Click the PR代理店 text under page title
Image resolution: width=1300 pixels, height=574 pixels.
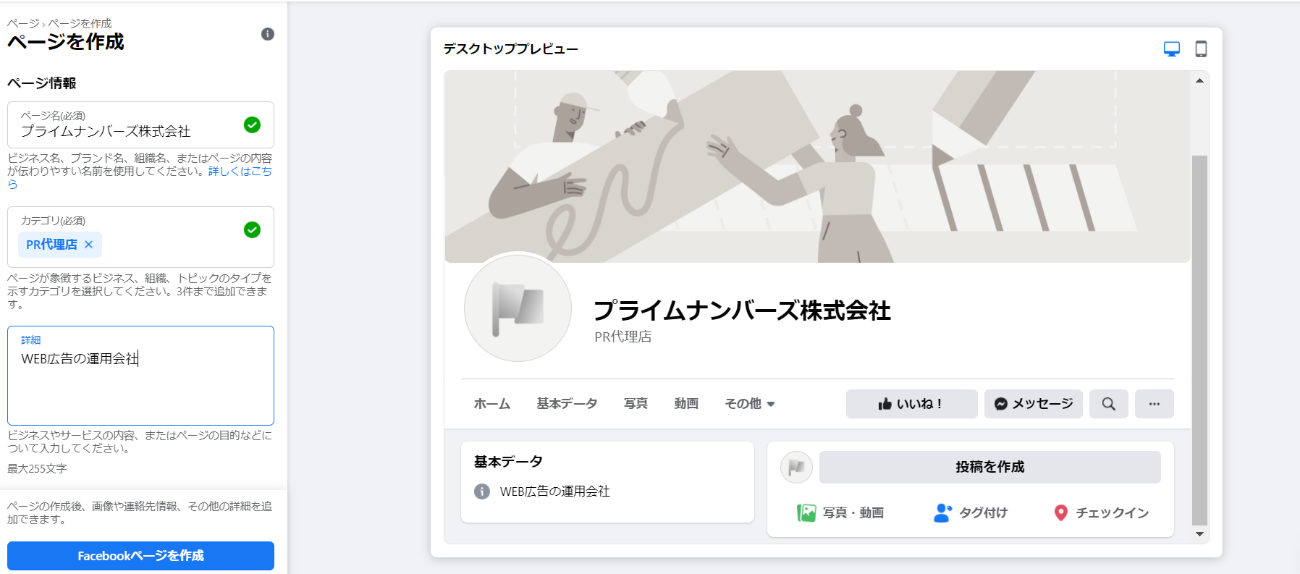[623, 337]
